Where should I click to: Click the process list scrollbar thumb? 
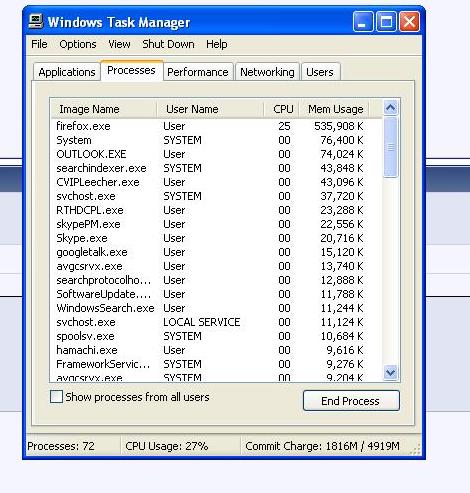point(390,147)
